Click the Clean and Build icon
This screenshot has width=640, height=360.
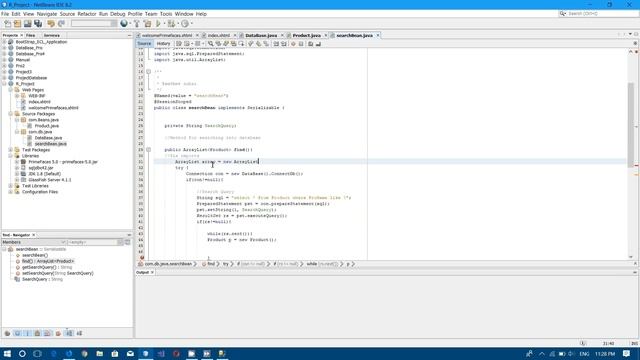147,24
